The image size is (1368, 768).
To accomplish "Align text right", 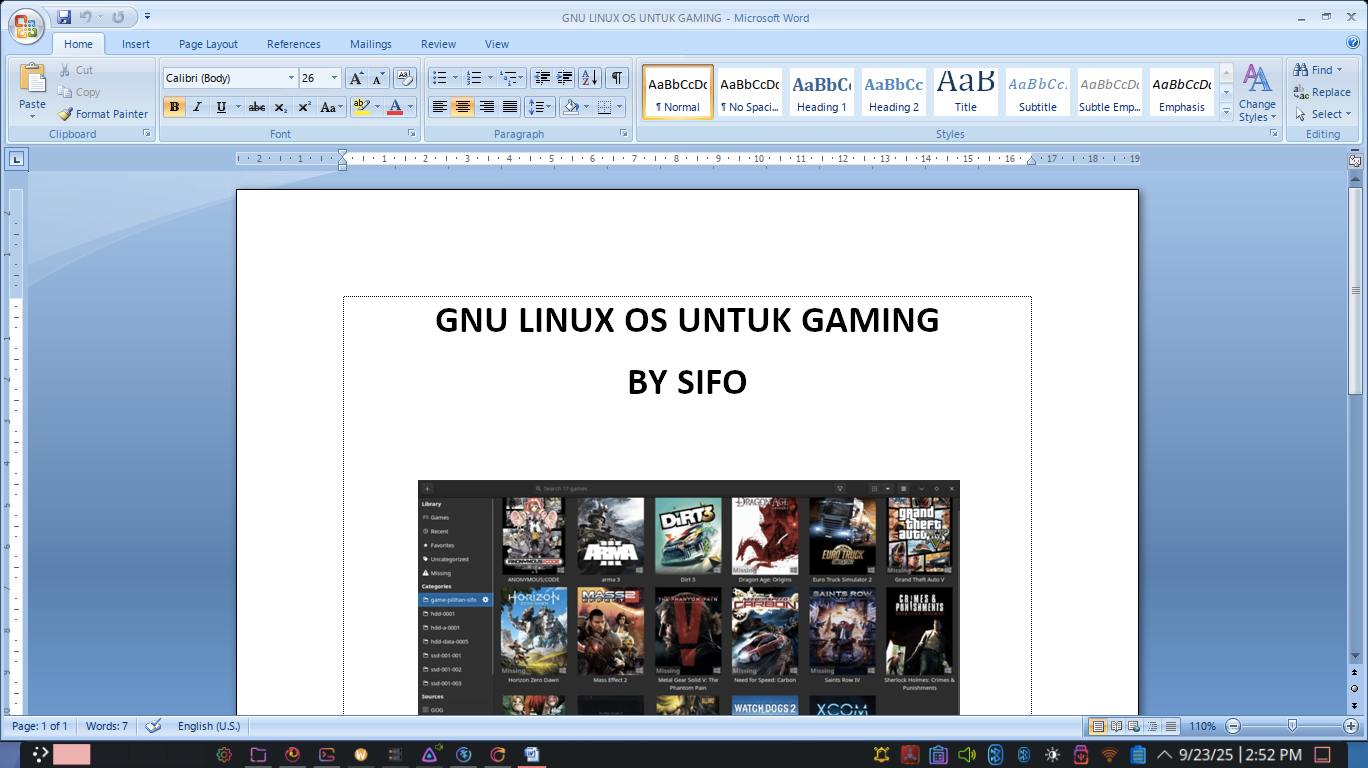I will tap(486, 107).
